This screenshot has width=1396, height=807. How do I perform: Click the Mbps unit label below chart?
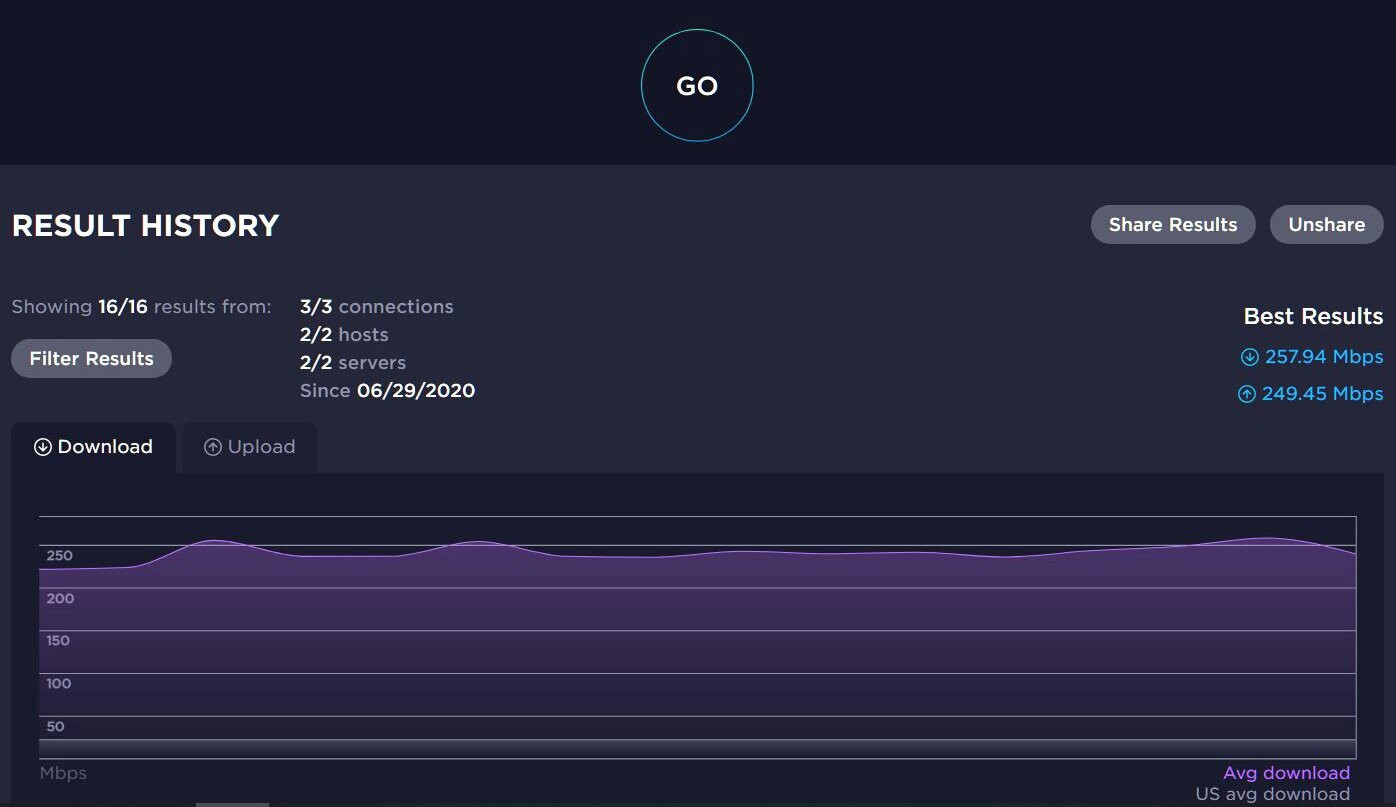[x=63, y=773]
